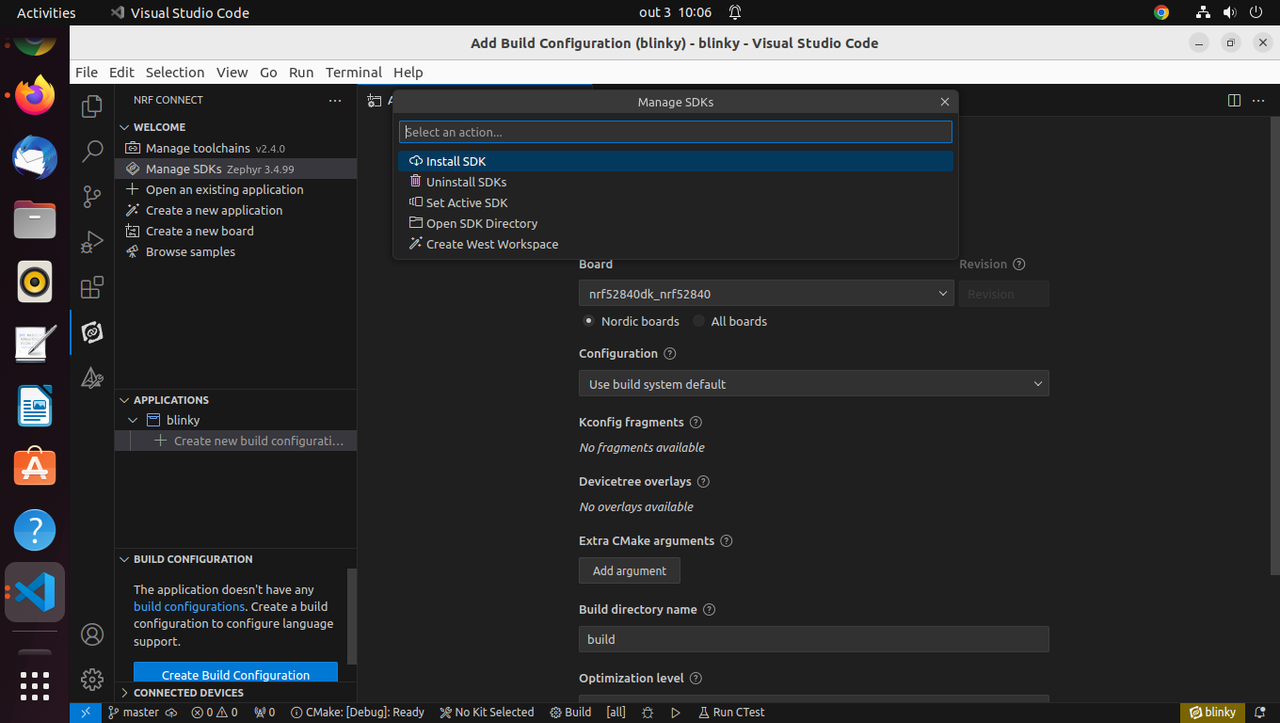Click Run CTest in status bar
Screen dimensions: 1280x723
click(731, 712)
